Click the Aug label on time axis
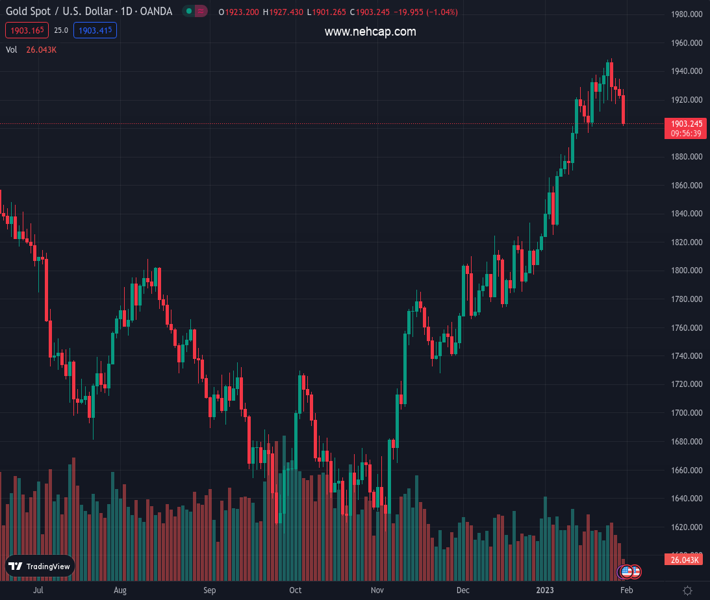 click(121, 591)
